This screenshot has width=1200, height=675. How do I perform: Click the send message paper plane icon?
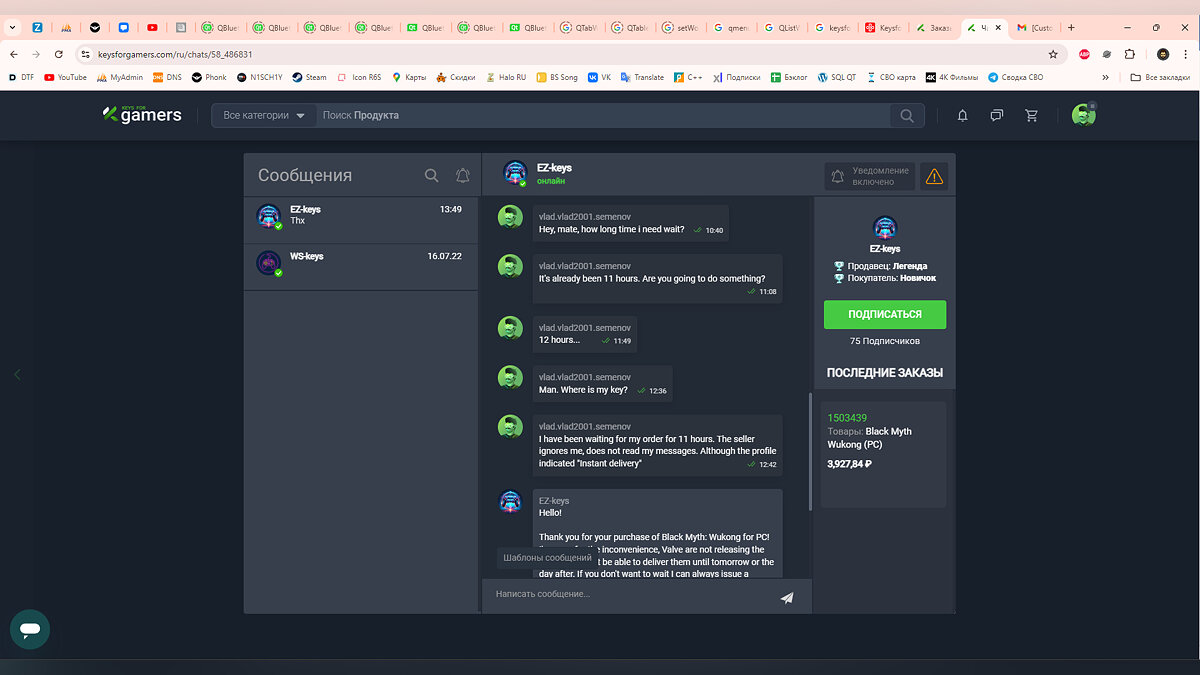coord(787,598)
